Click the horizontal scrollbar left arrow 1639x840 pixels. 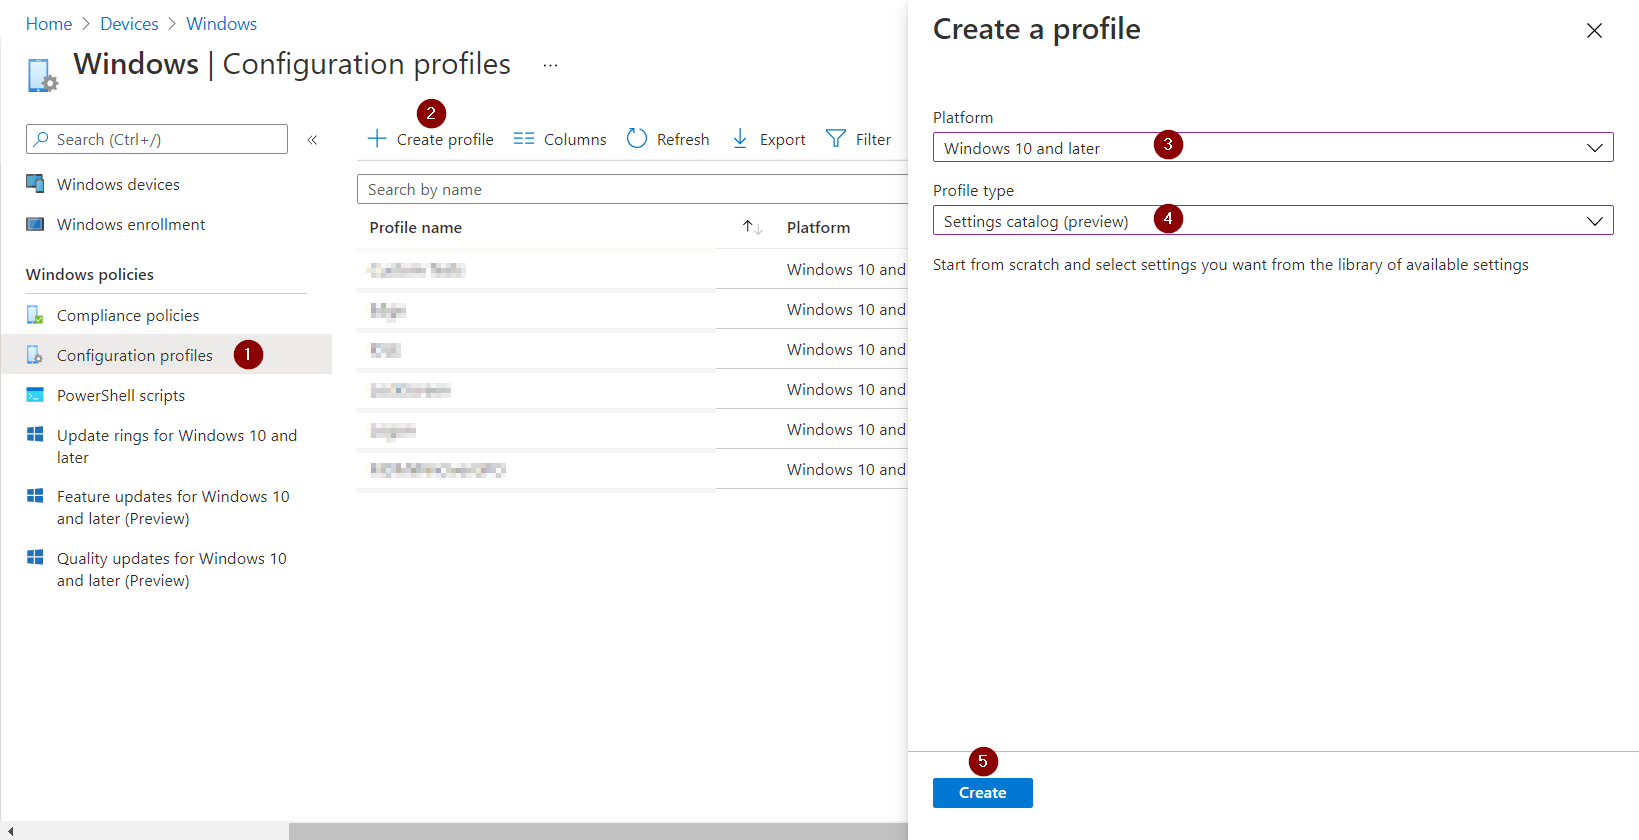pos(10,831)
